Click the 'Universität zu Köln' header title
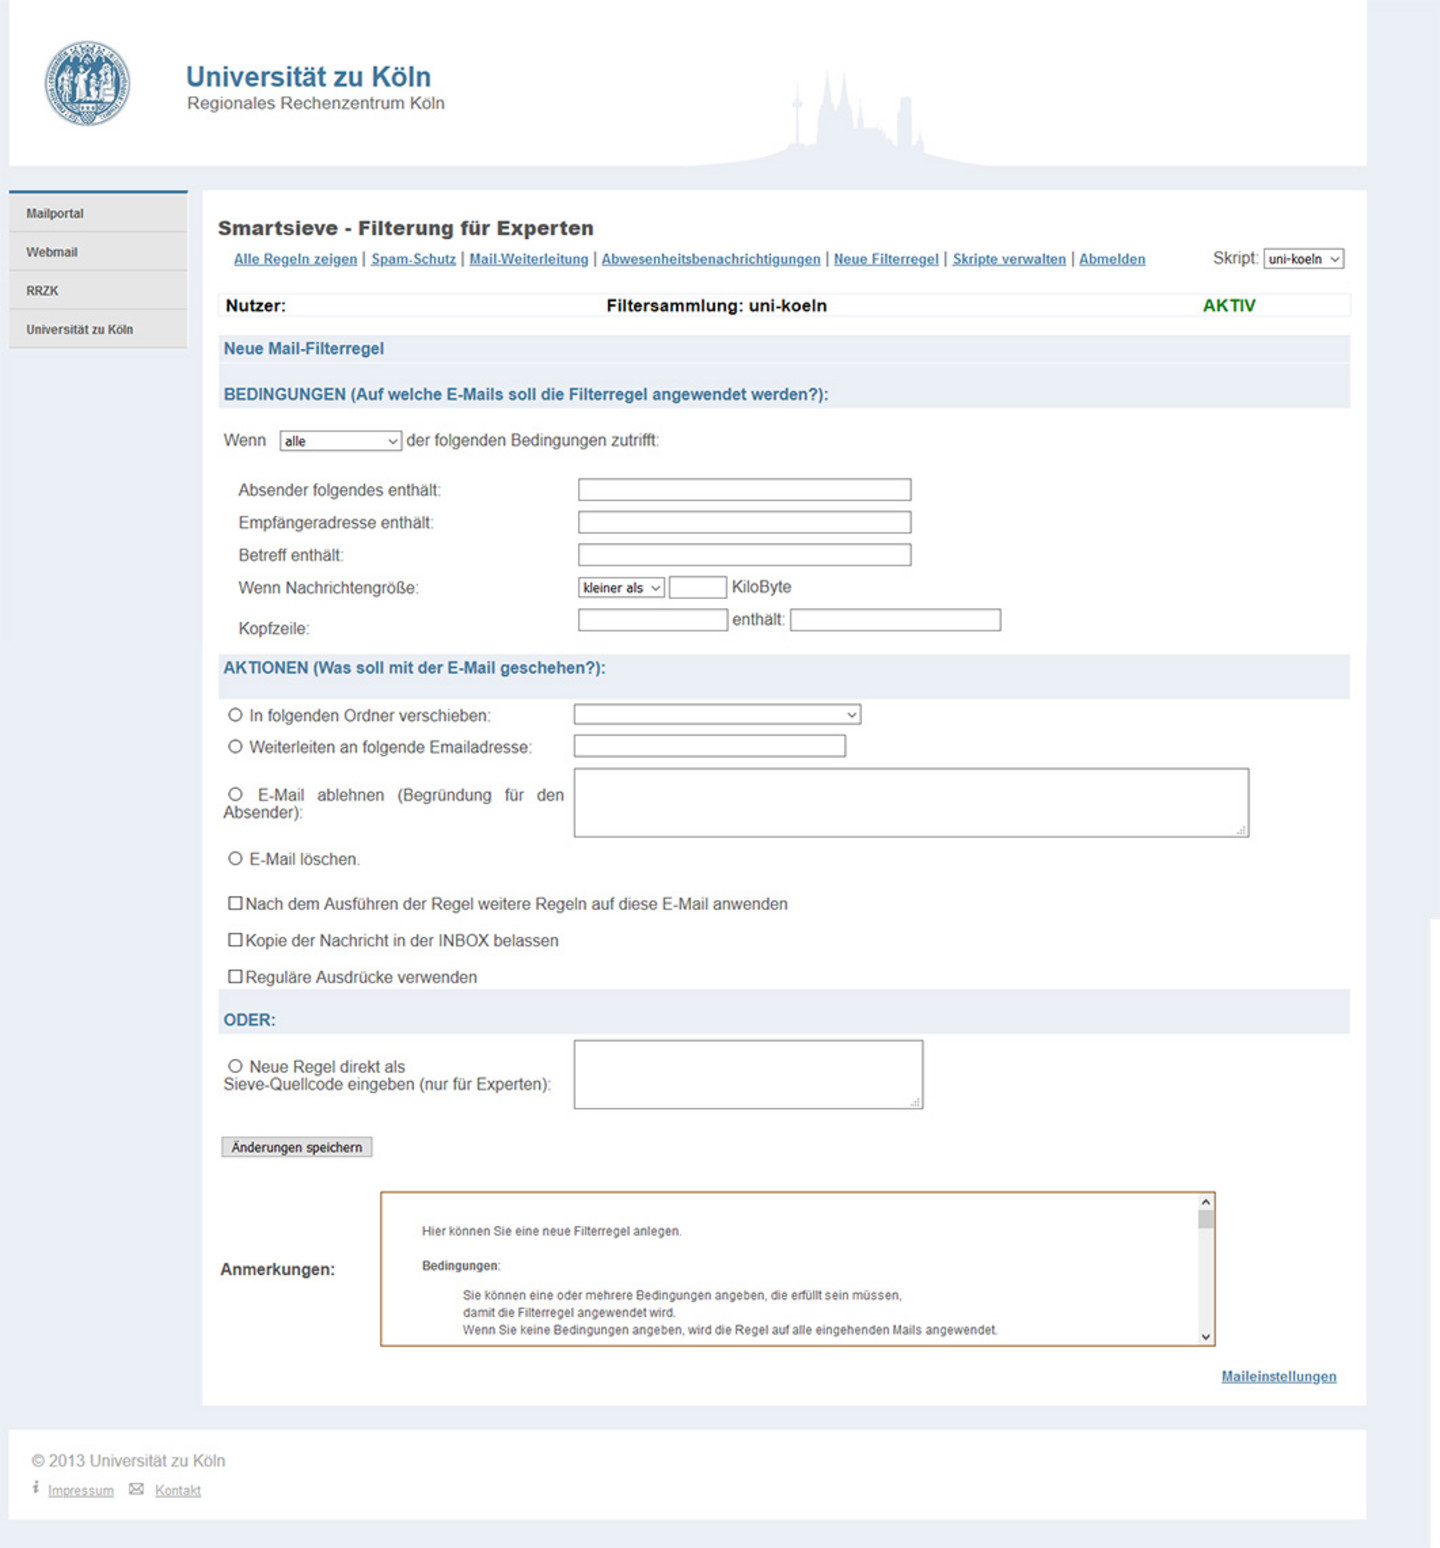The image size is (1440, 1548). point(308,76)
